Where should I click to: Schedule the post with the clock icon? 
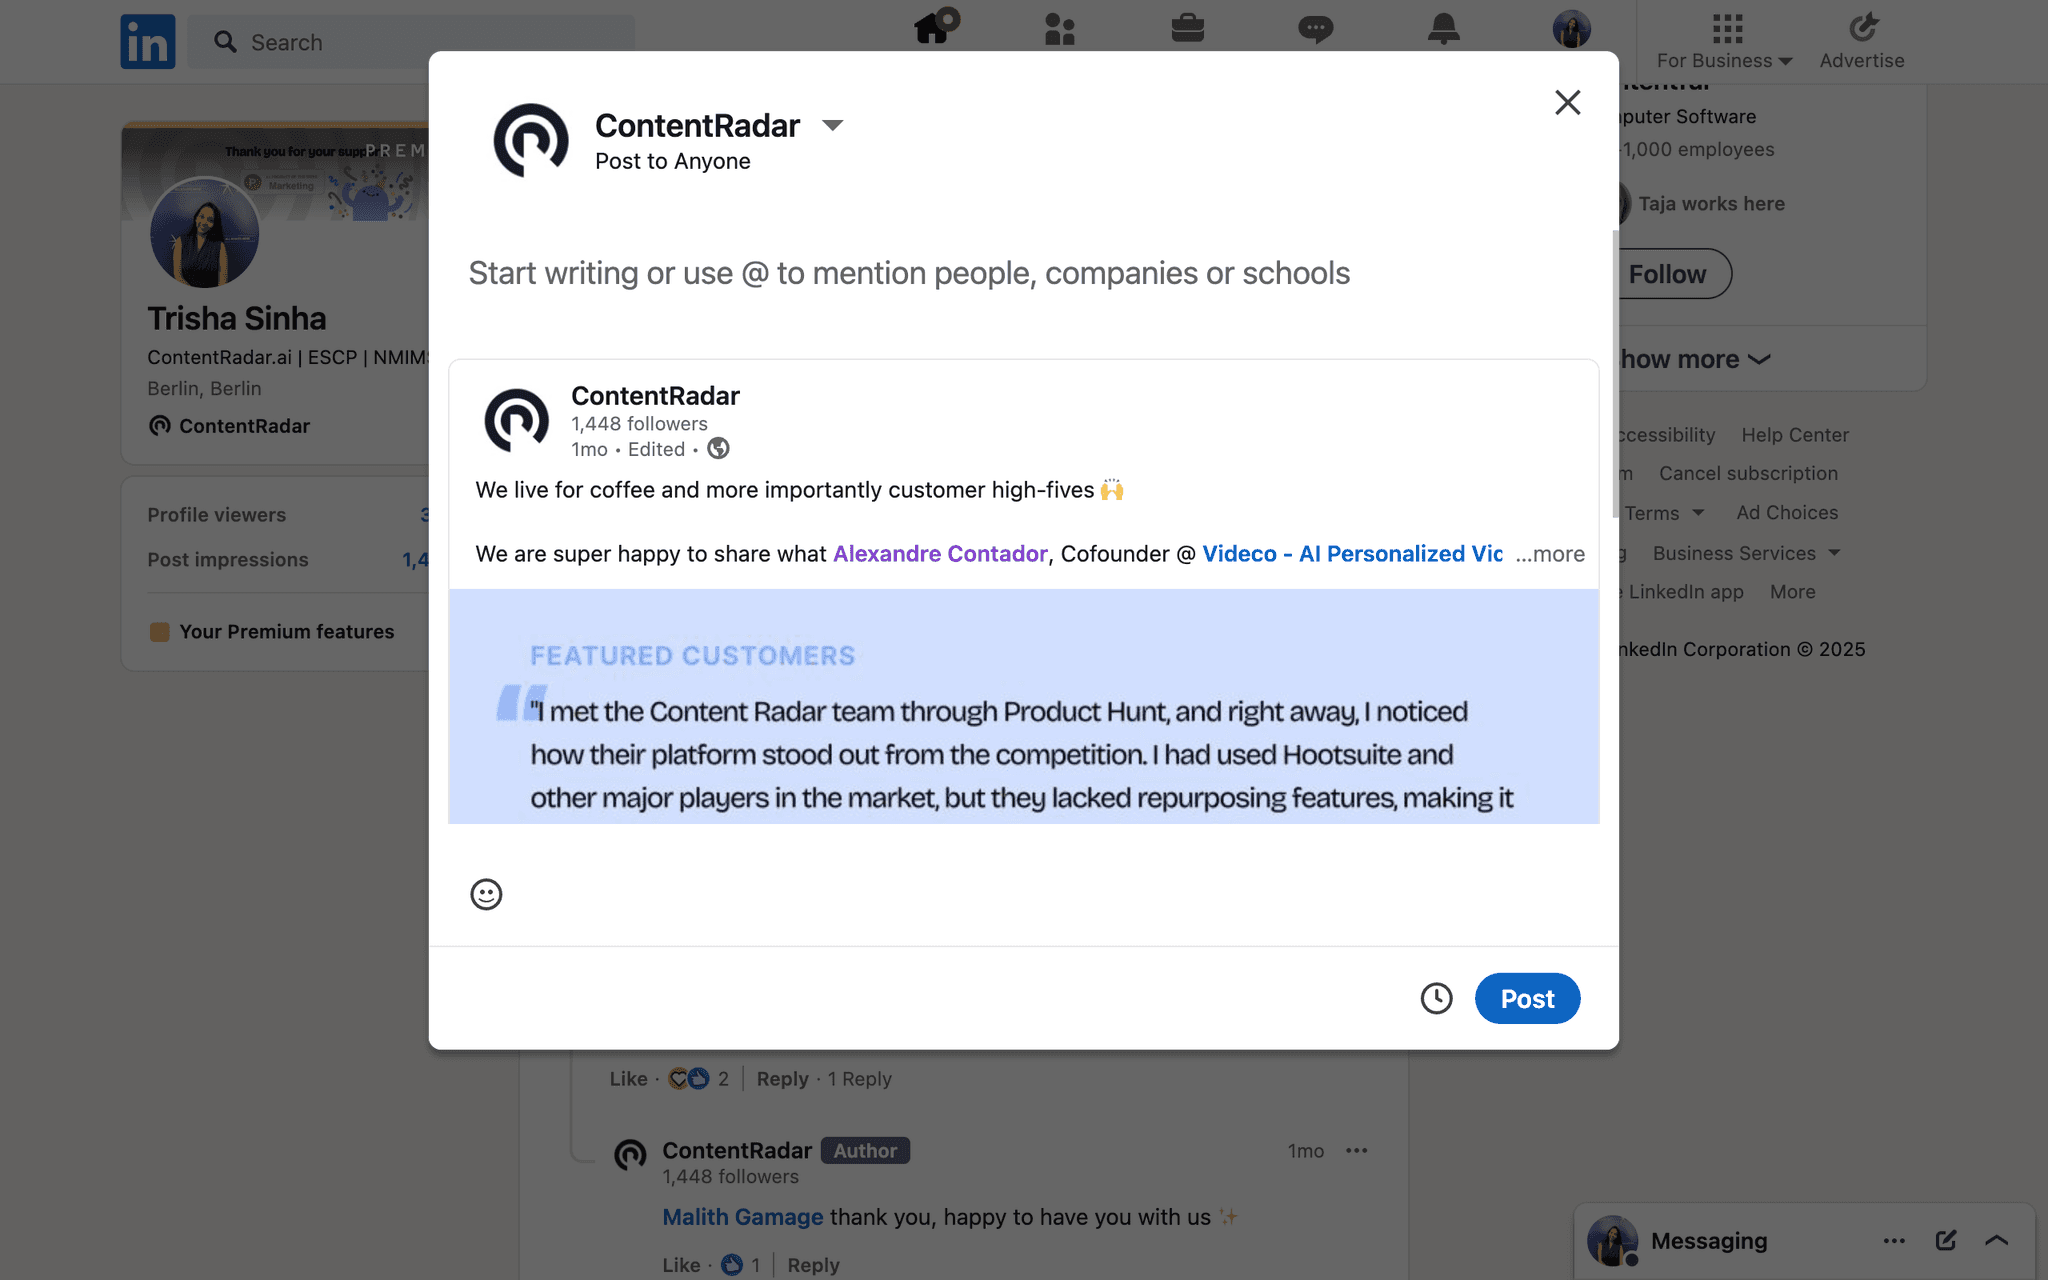pos(1437,998)
